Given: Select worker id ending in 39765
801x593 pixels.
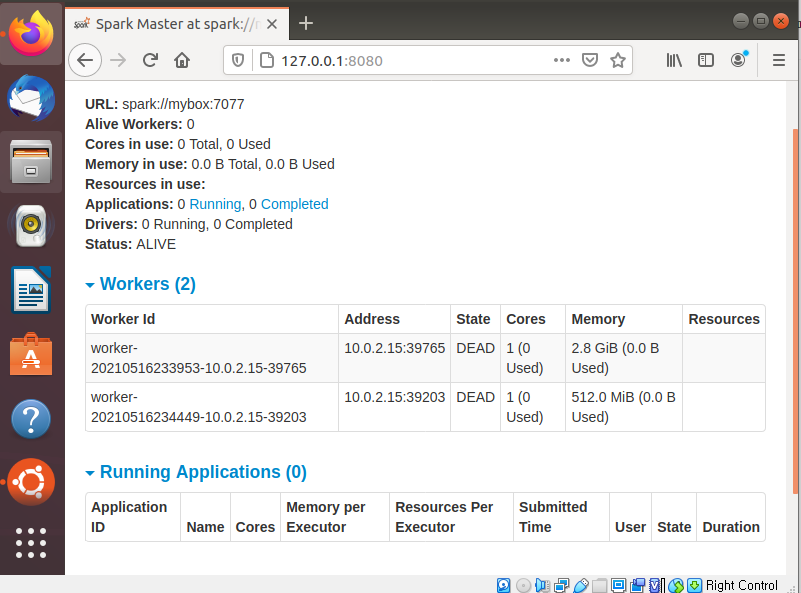Looking at the screenshot, I should coord(199,358).
